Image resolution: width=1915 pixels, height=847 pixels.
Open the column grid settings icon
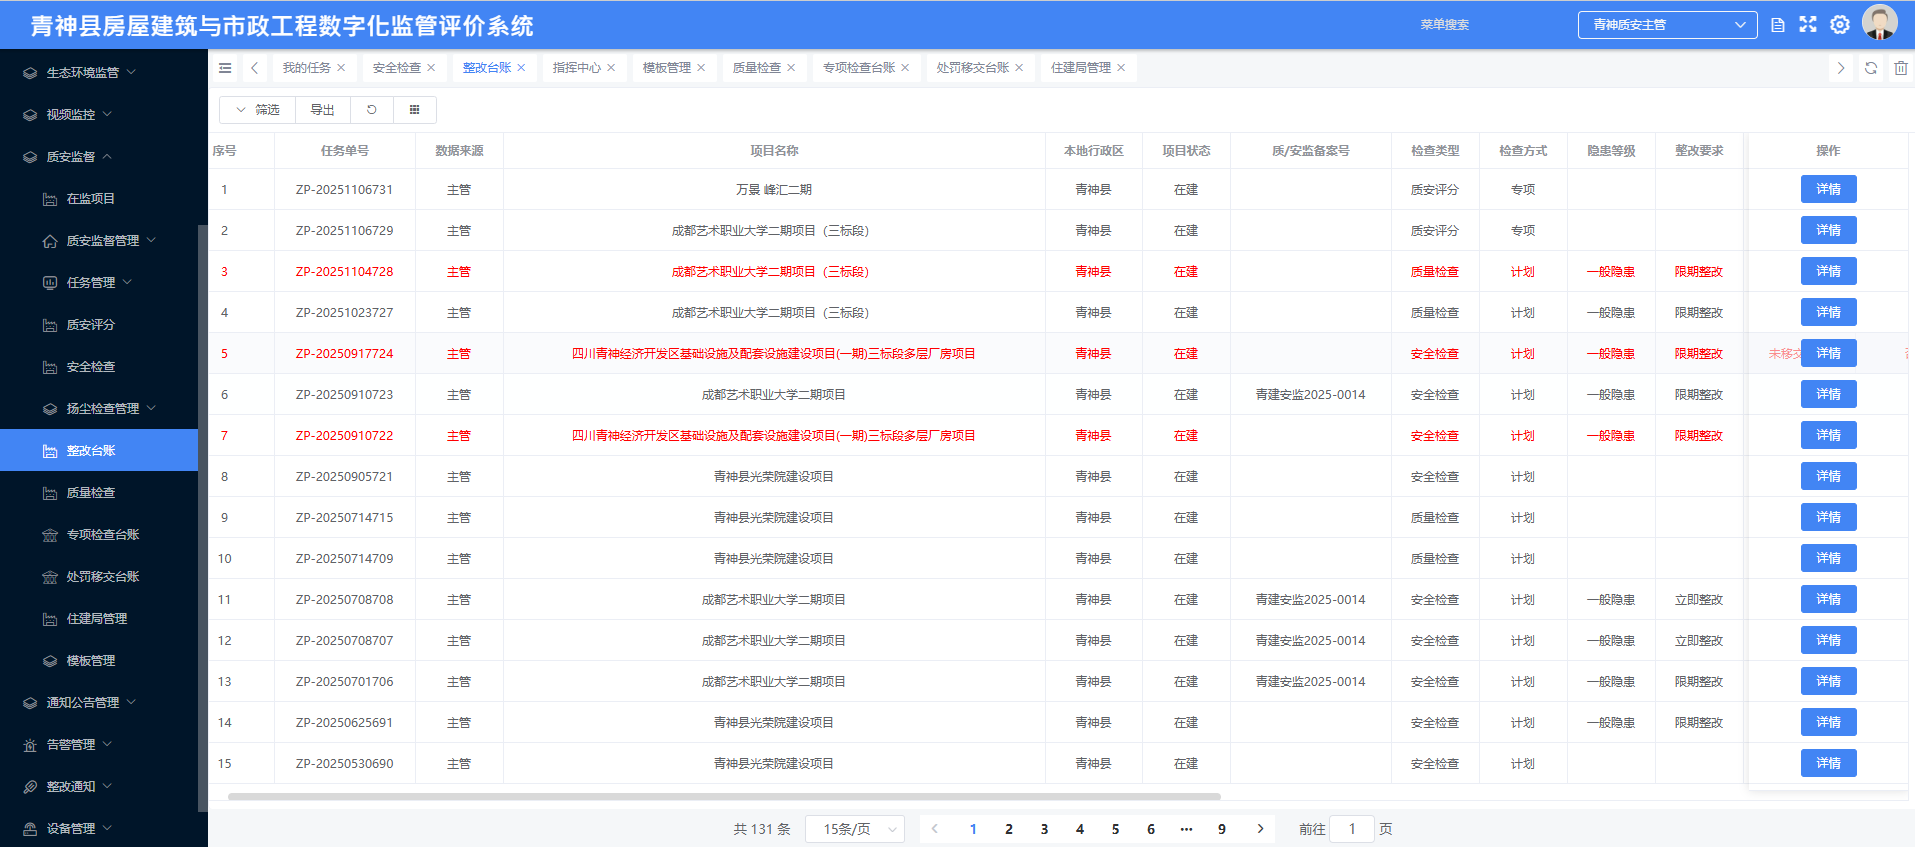coord(415,110)
